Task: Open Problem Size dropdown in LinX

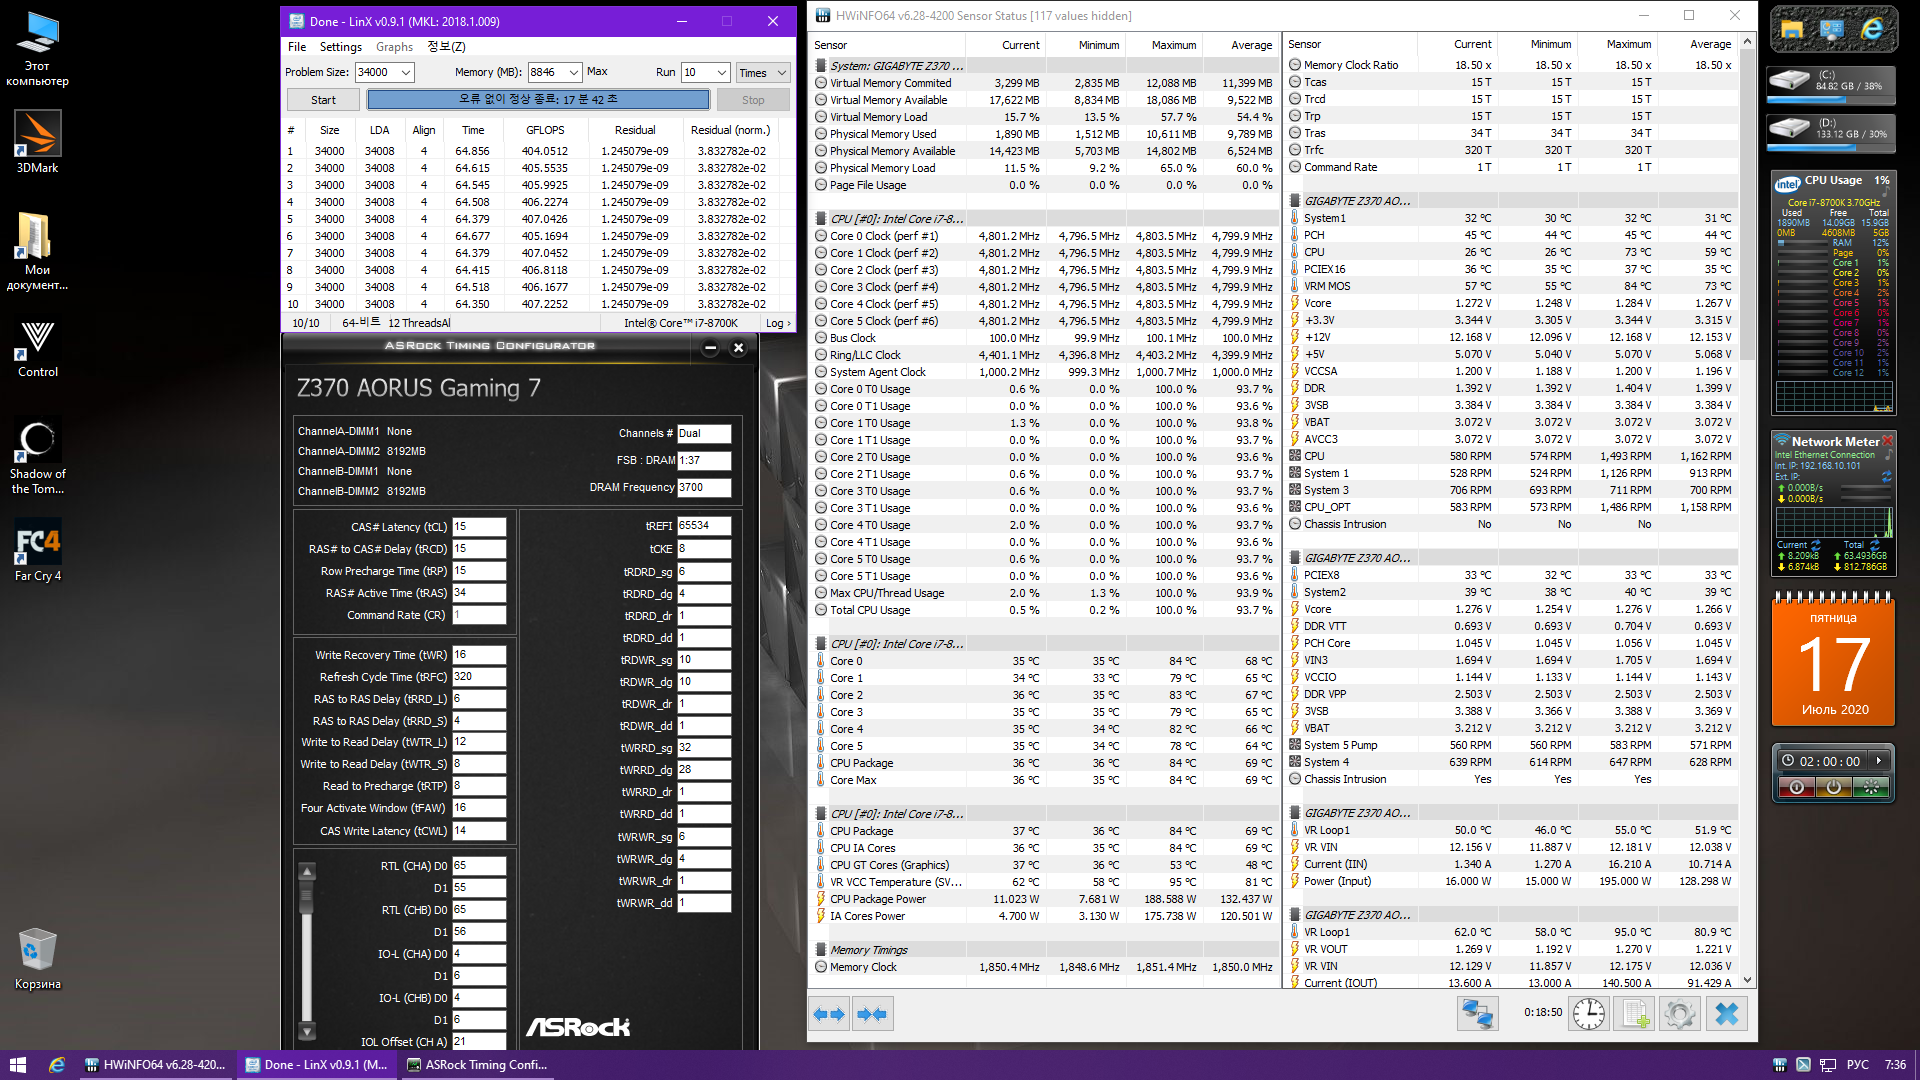Action: [406, 72]
